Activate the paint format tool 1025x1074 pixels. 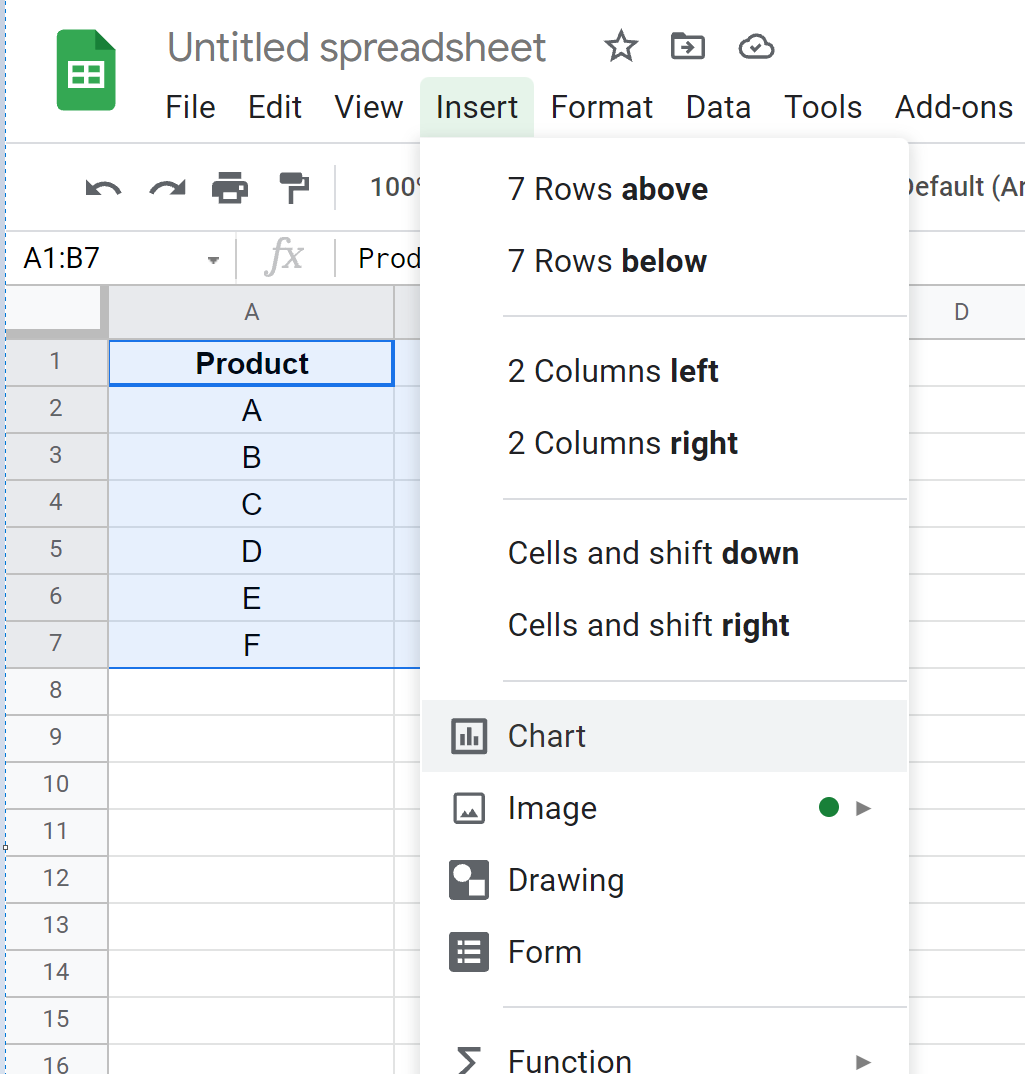[294, 187]
